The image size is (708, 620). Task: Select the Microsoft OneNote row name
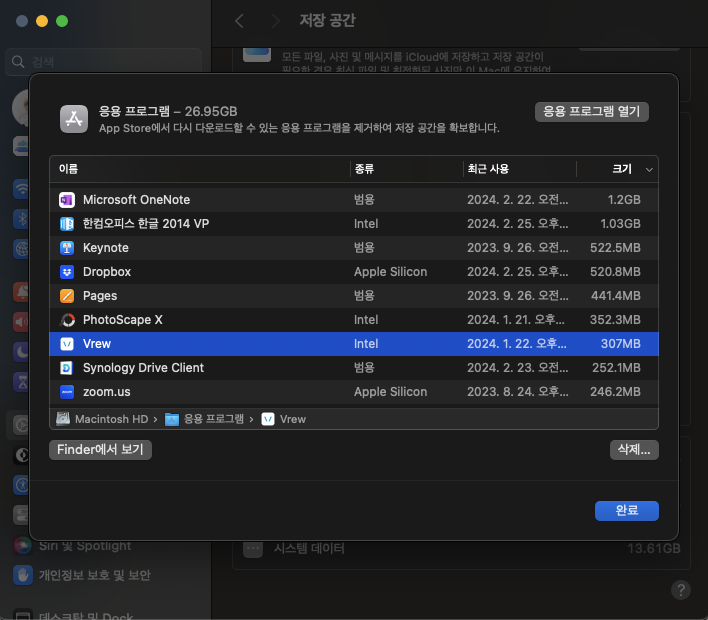click(136, 200)
